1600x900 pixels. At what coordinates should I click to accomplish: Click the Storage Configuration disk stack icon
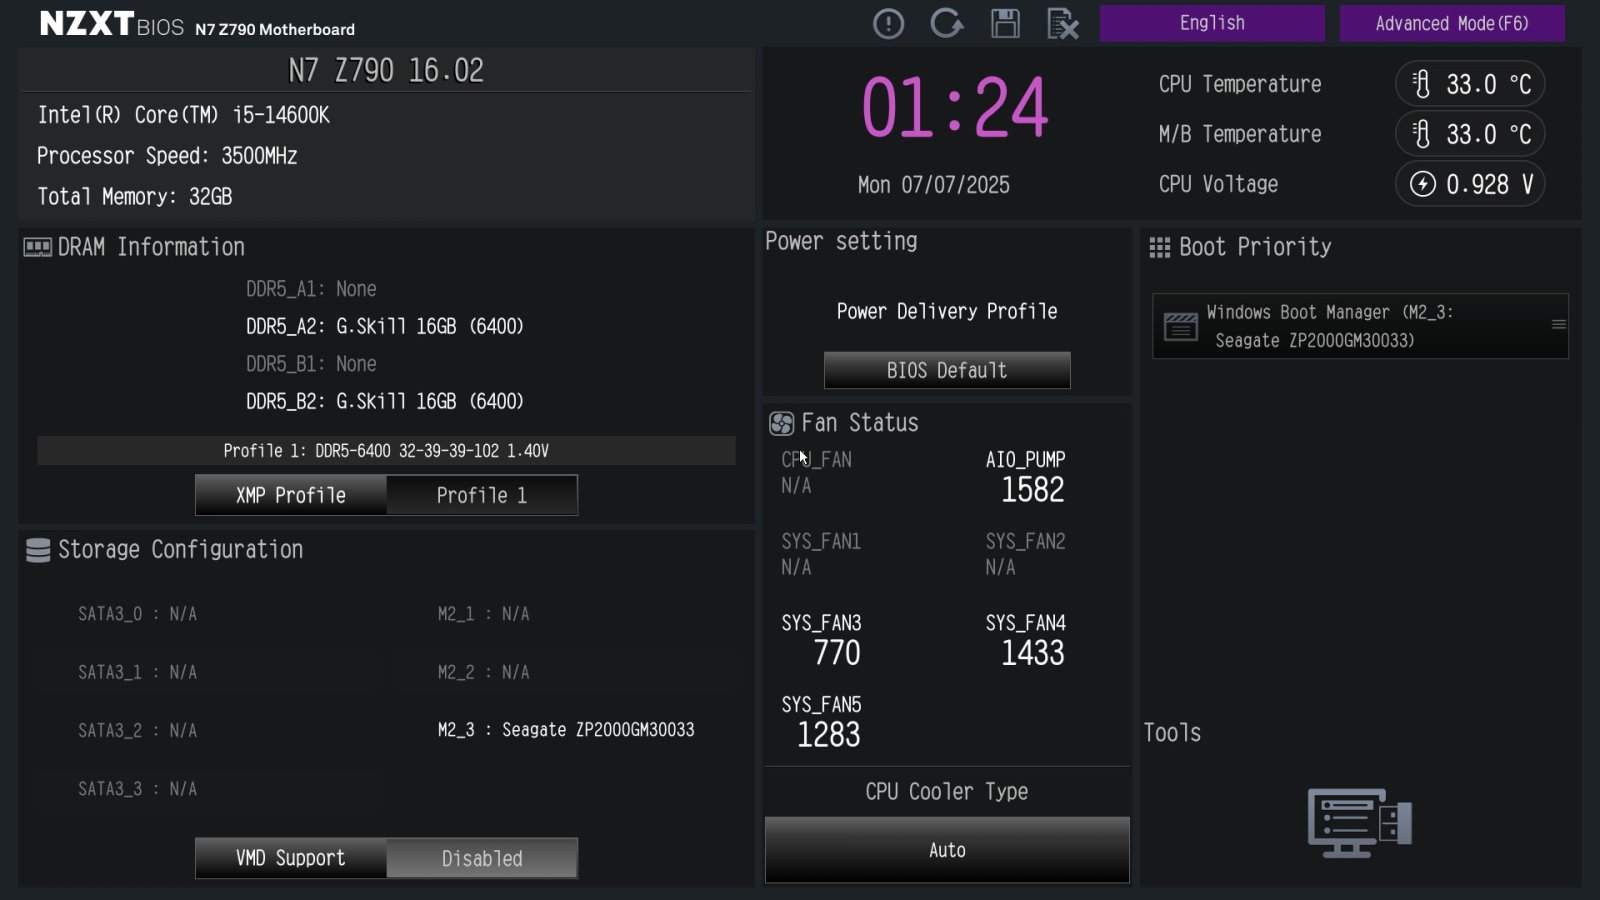click(x=38, y=551)
